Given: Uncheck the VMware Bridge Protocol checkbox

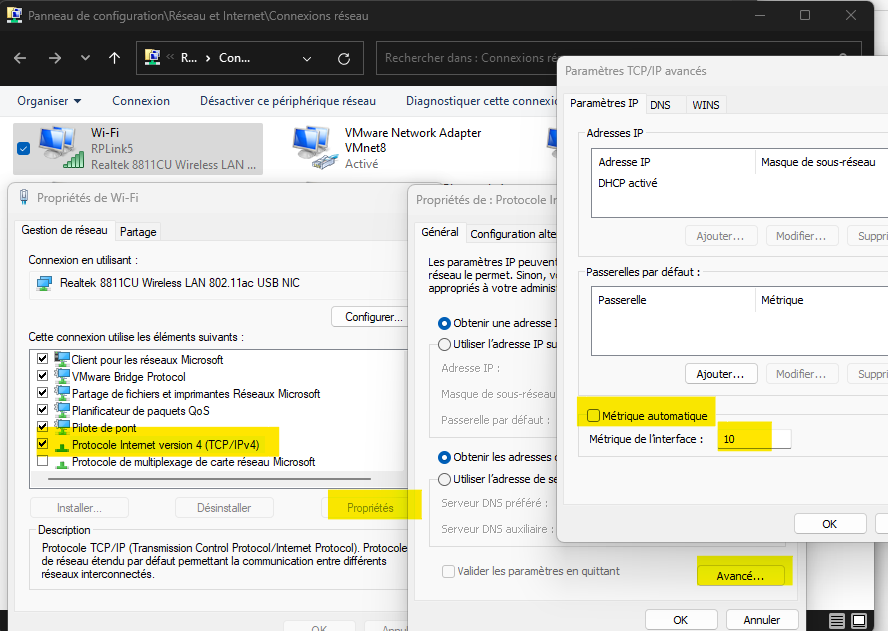Looking at the screenshot, I should click(42, 376).
